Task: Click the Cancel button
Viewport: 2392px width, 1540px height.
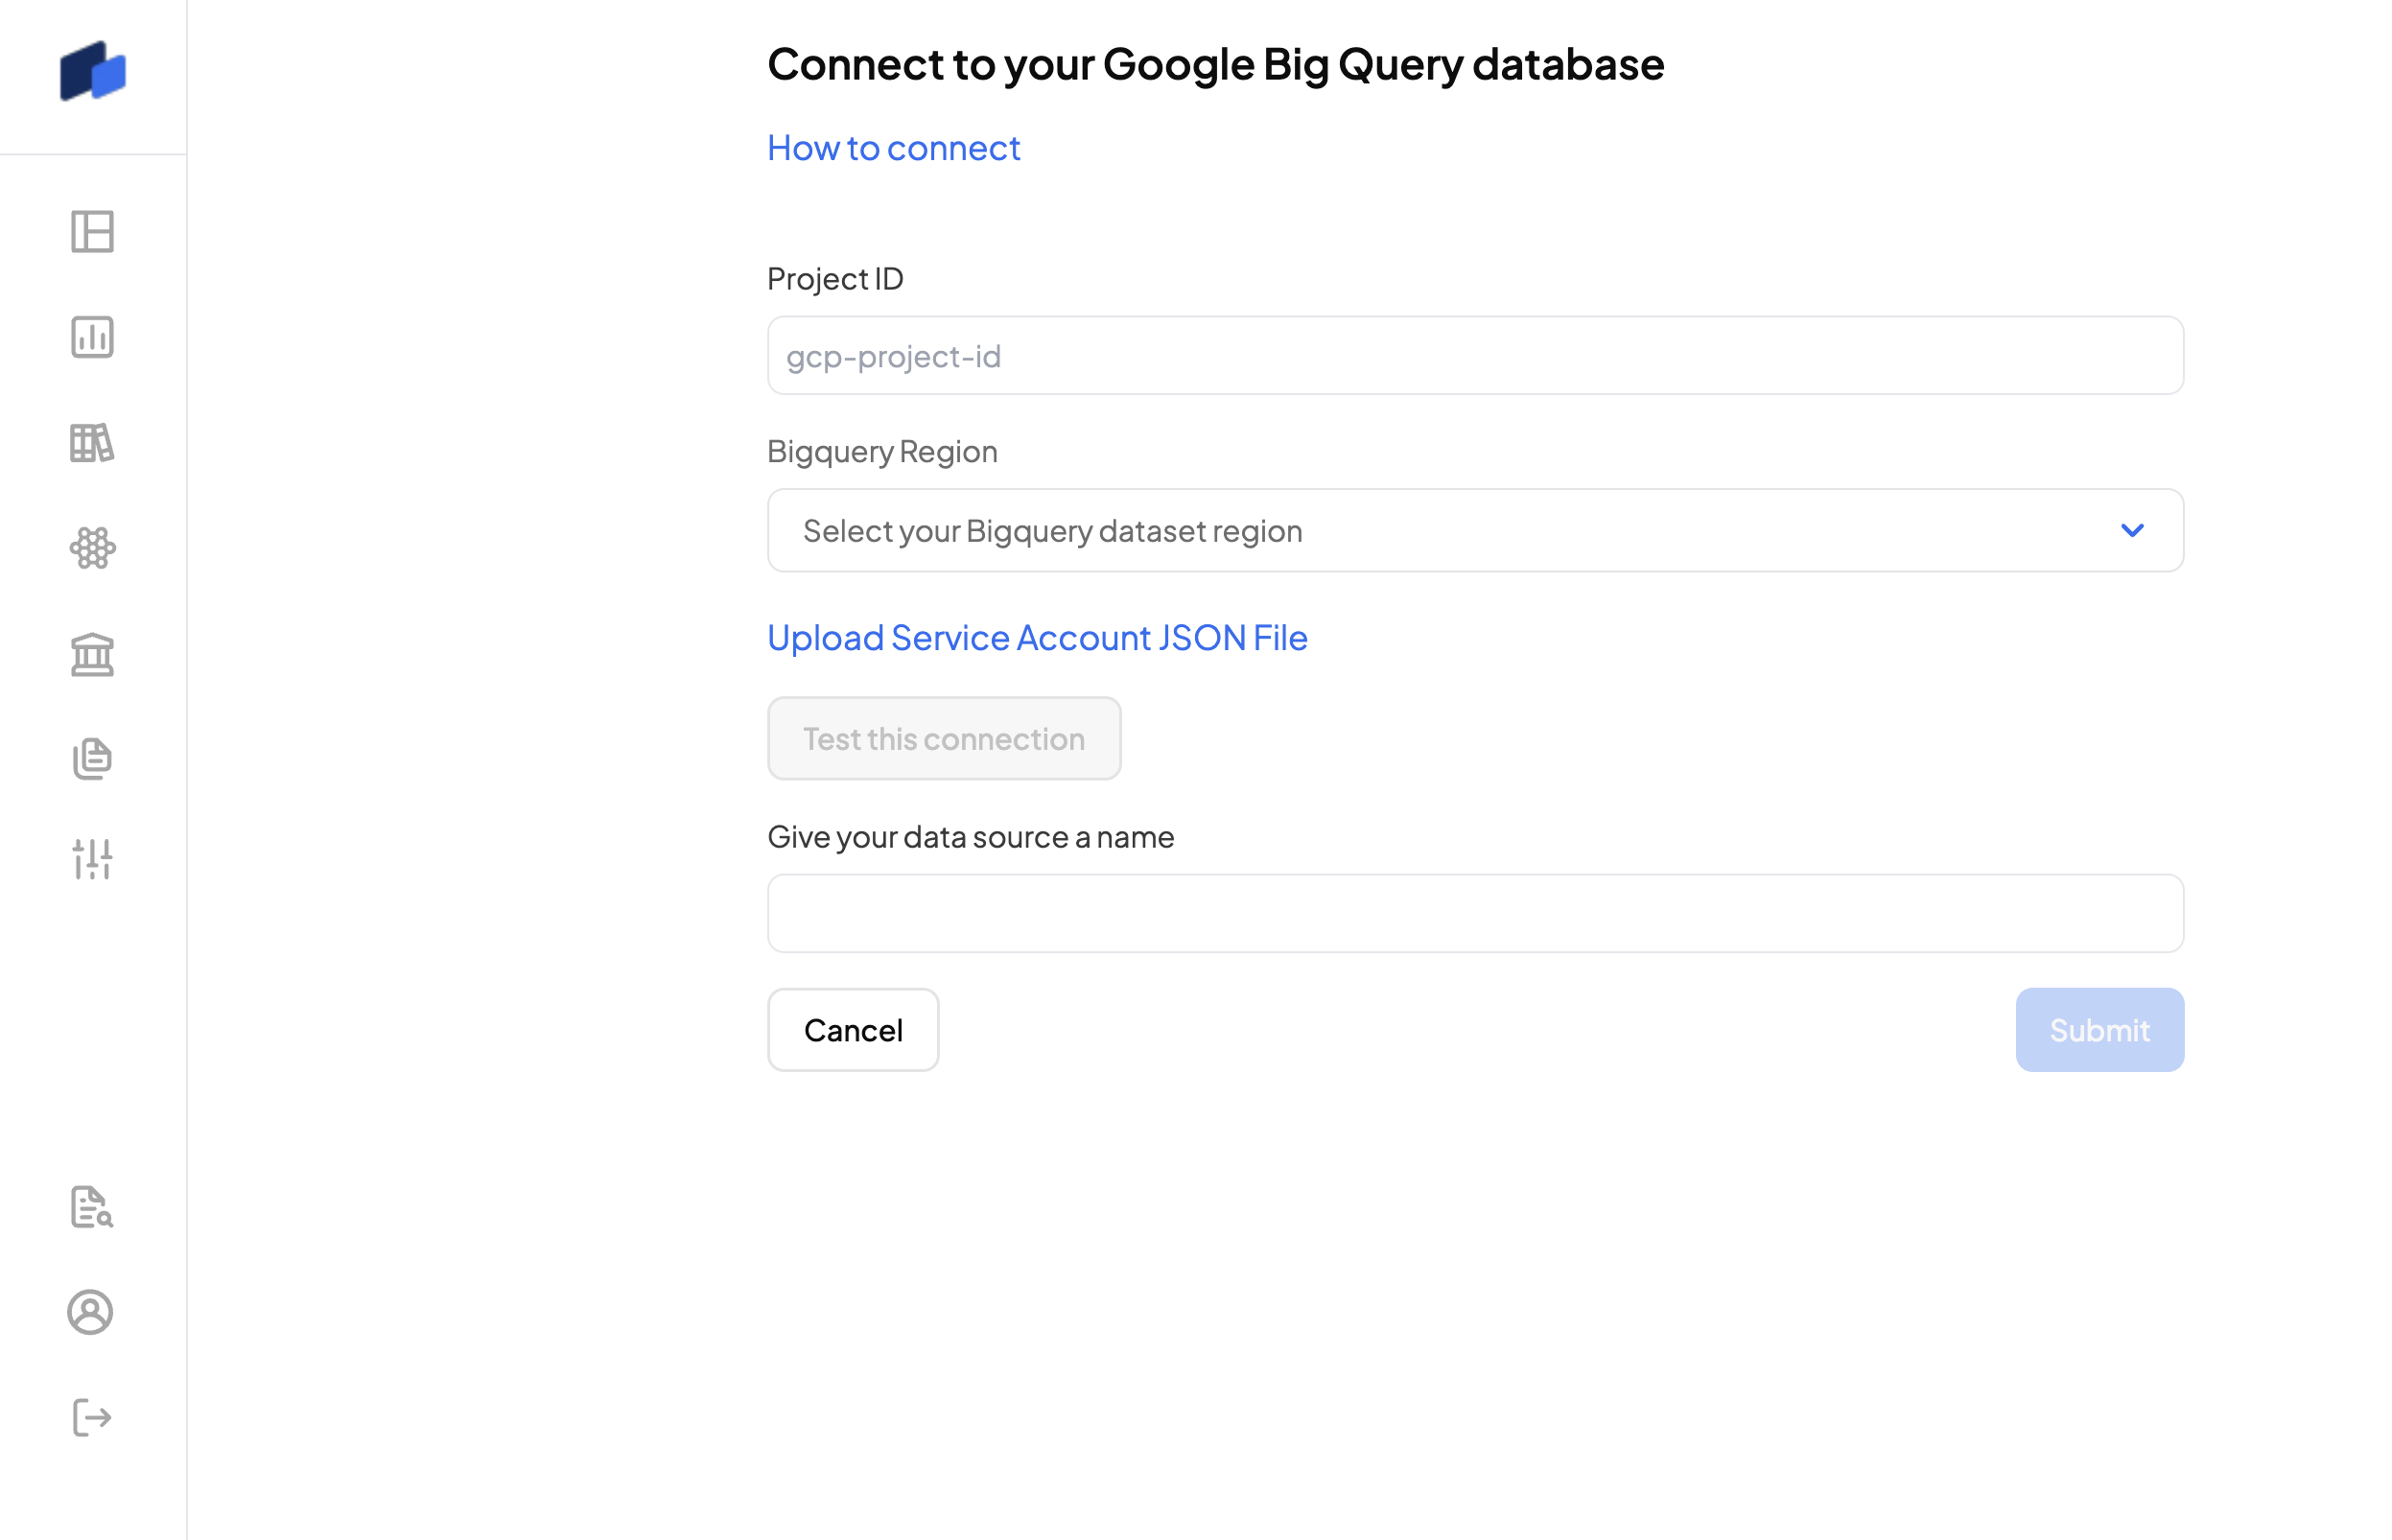Action: (852, 1030)
